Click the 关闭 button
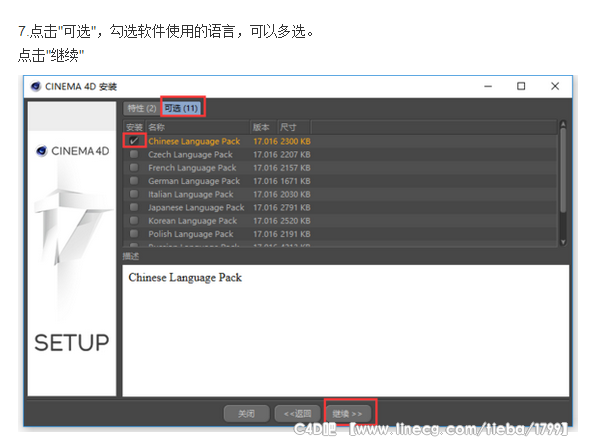 coord(246,413)
